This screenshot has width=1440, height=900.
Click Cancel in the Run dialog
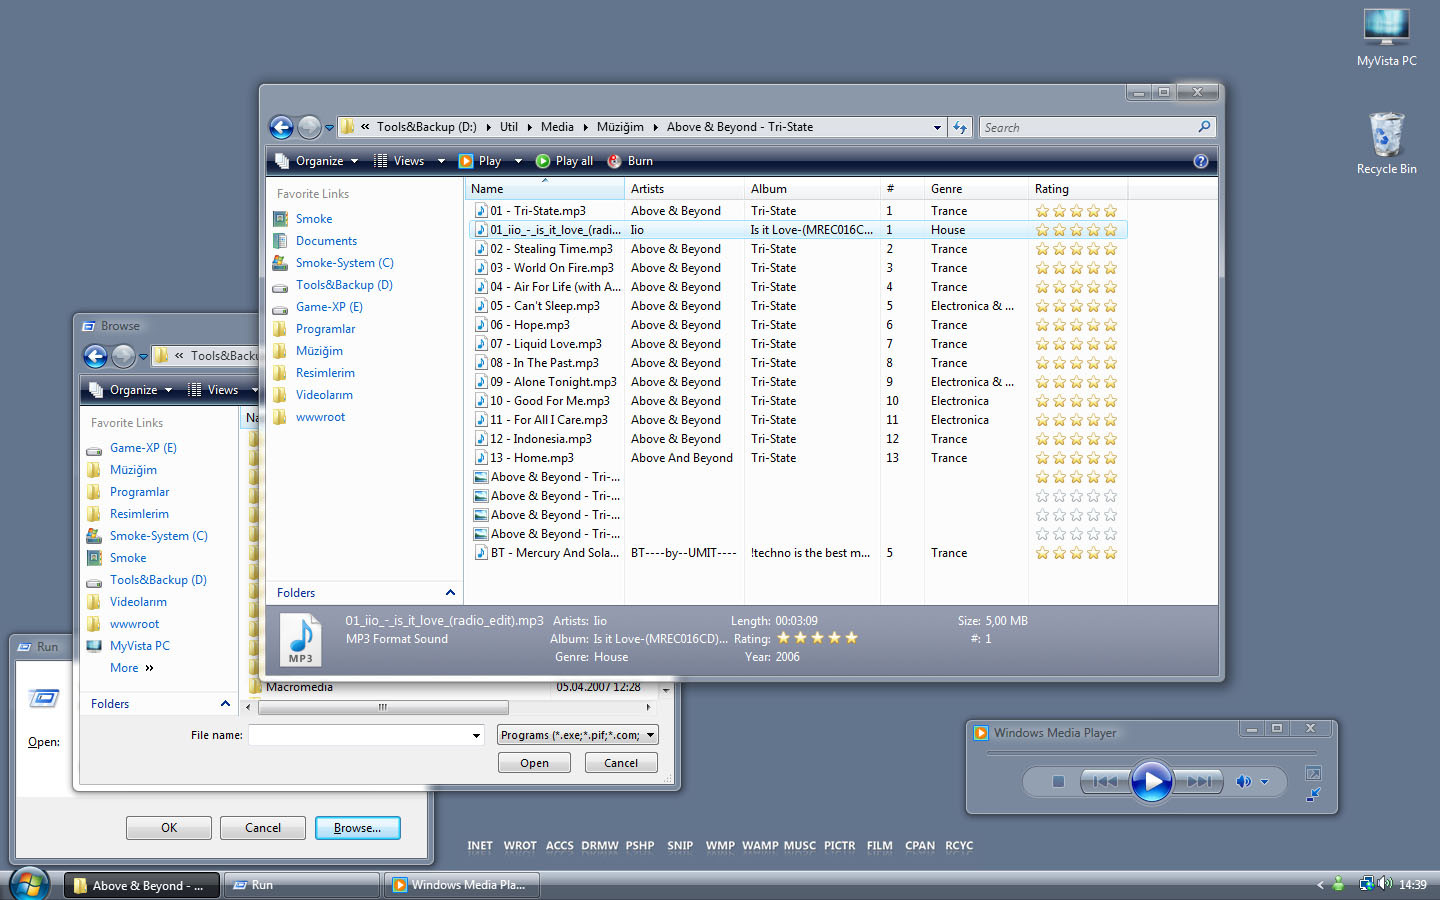(263, 828)
